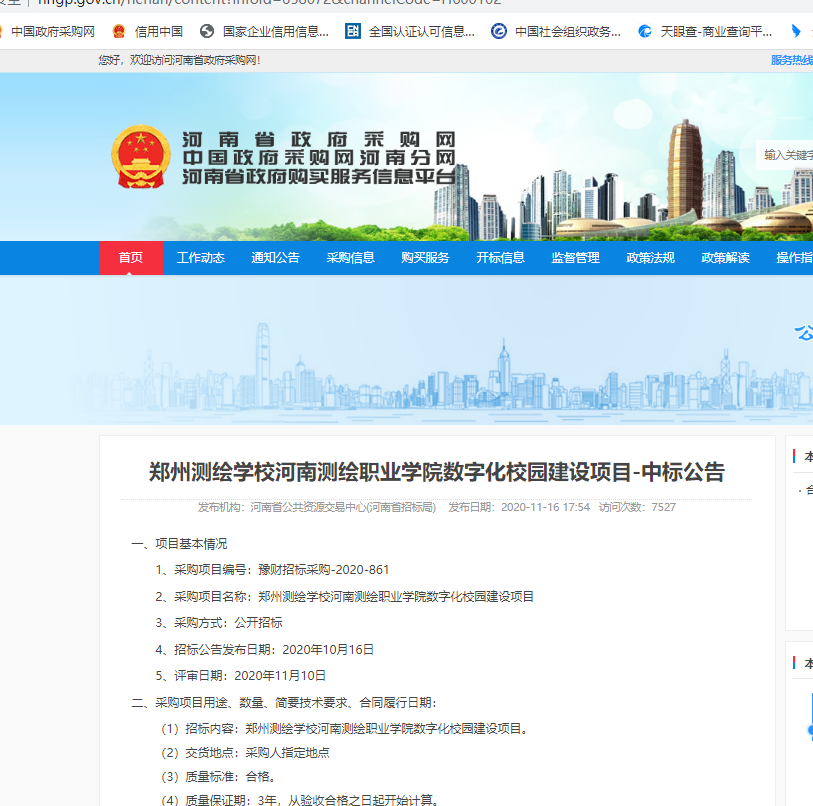Click the 2、采购项目名称 line
Screen dimensions: 813x806
(x=344, y=597)
